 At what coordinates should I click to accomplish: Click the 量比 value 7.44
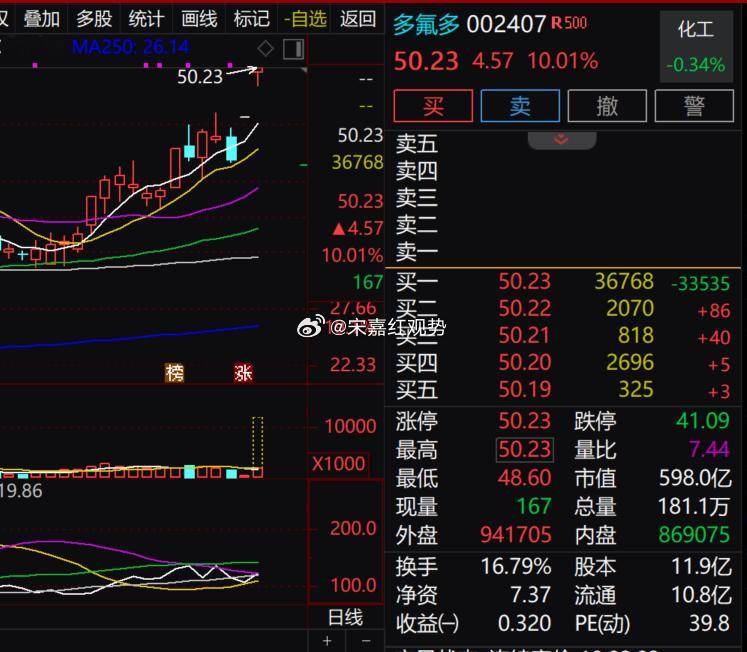[709, 449]
